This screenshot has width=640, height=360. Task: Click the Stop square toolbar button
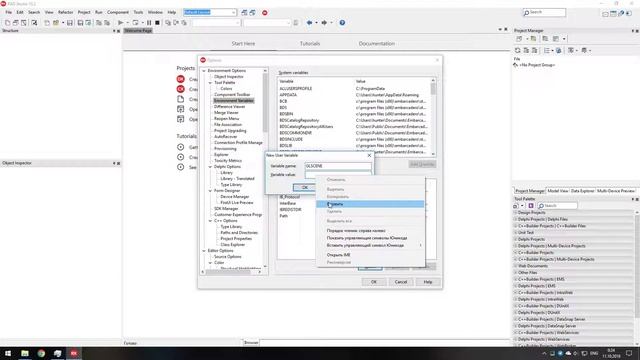tap(157, 23)
